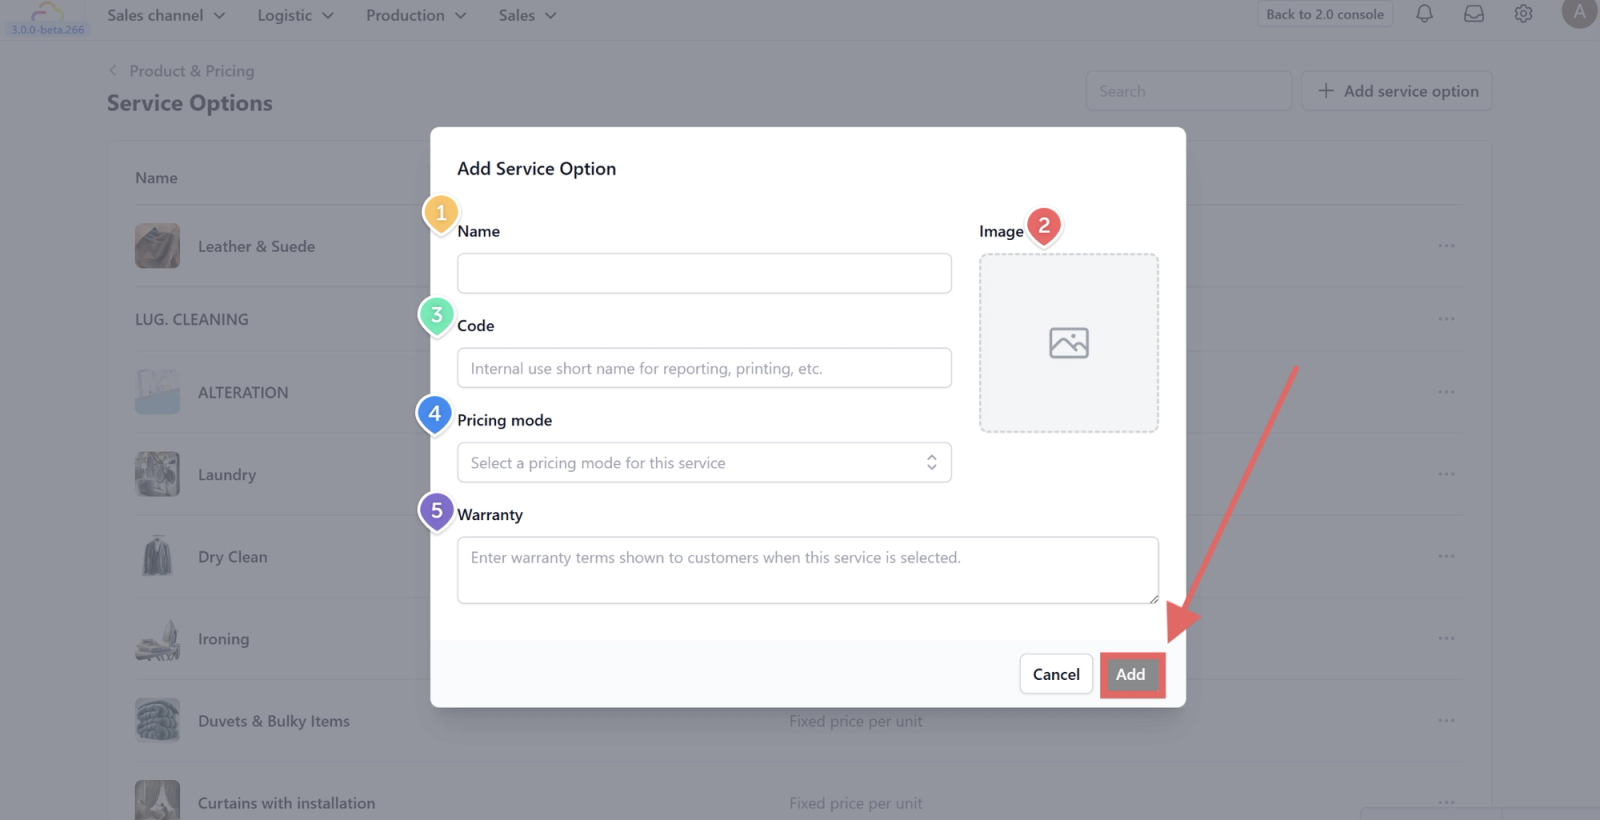Open the notifications bell icon

[1424, 14]
